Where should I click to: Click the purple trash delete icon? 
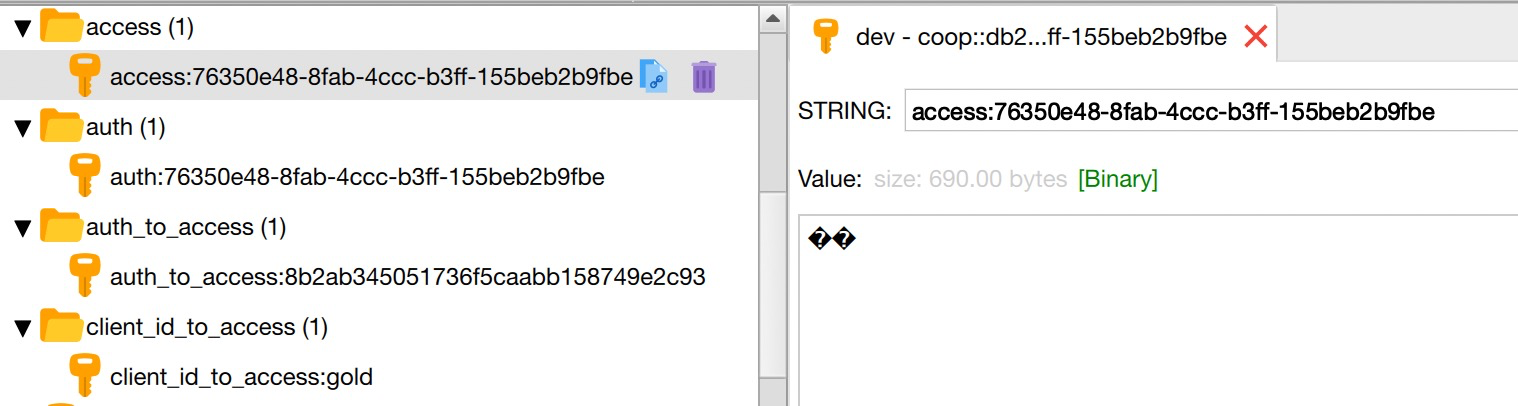[704, 77]
